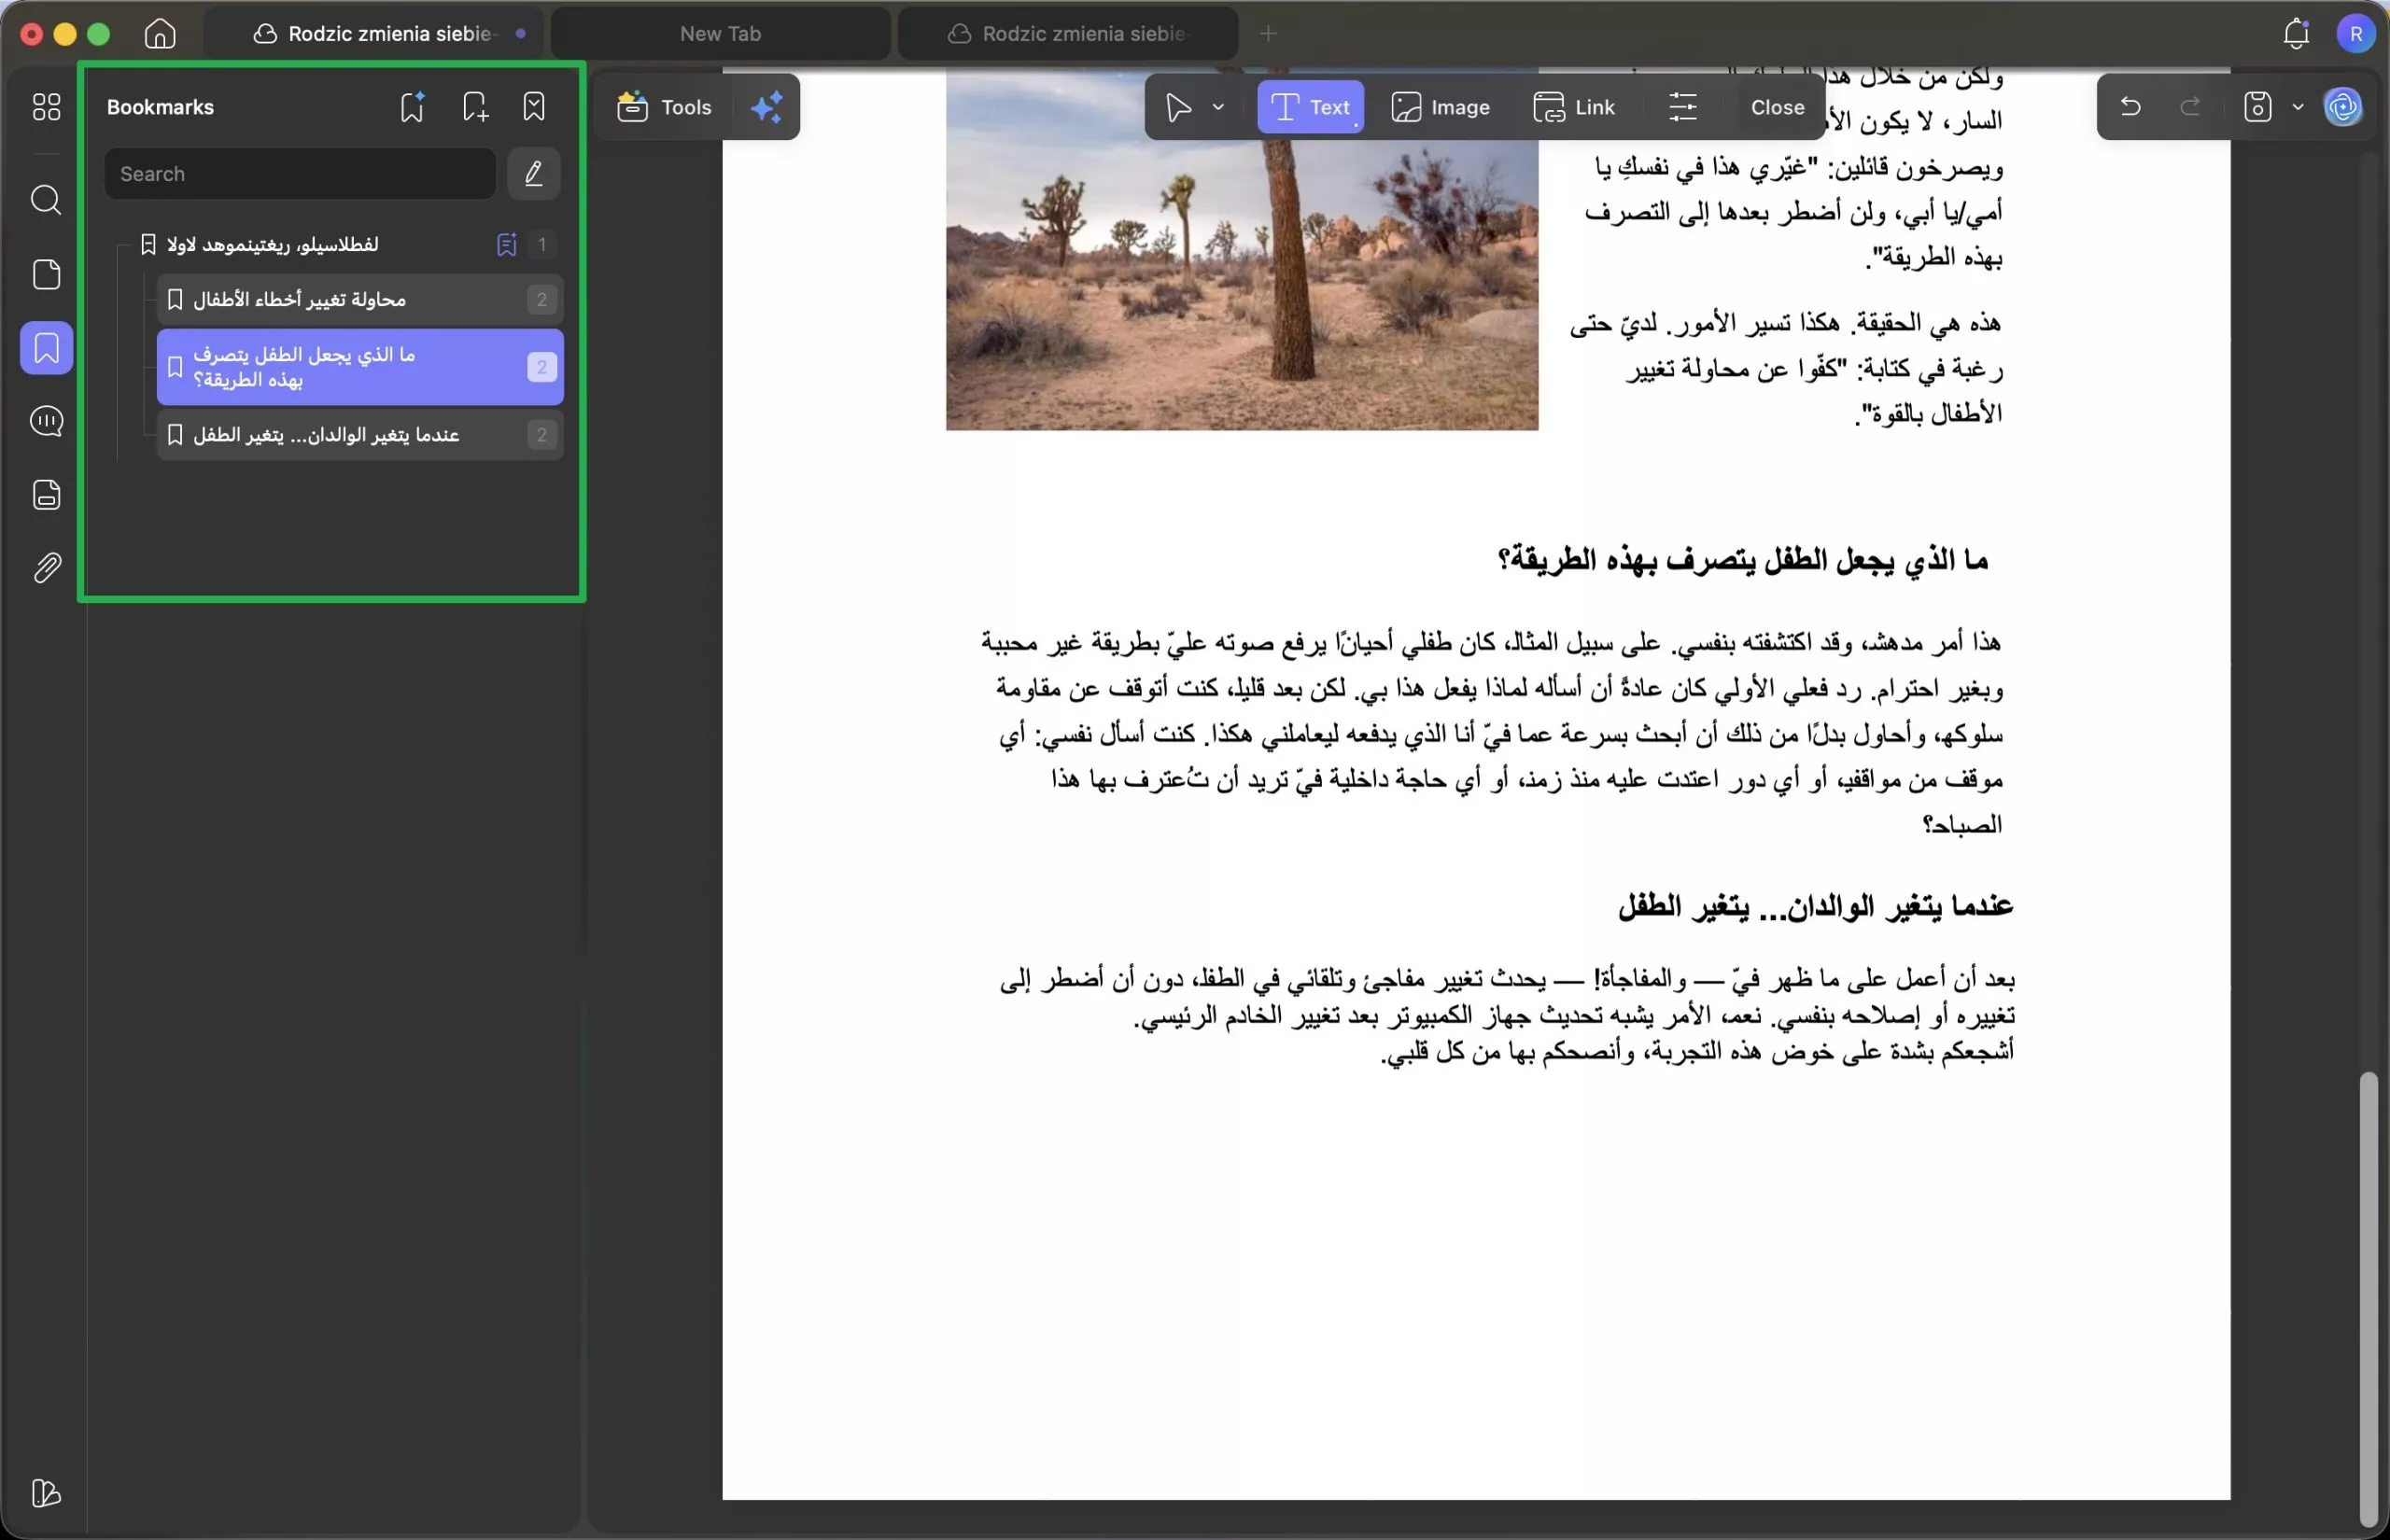Undo the last edit
This screenshot has height=1540, width=2390.
(2130, 107)
